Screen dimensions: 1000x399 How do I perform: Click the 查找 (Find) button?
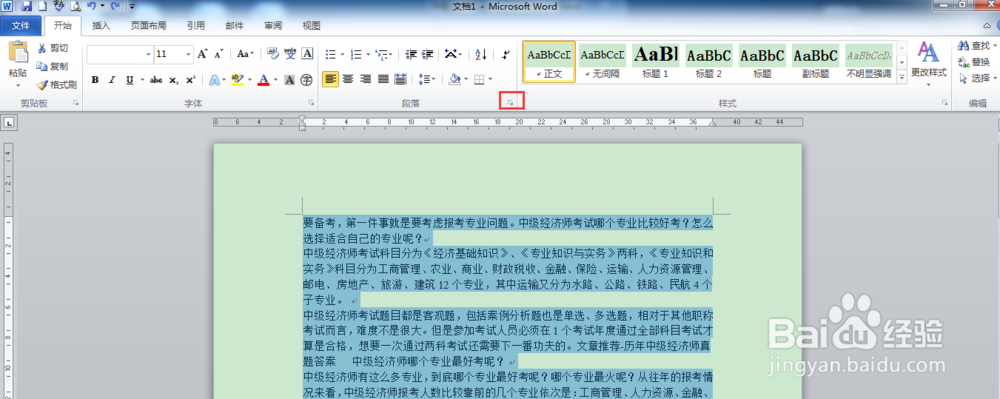974,46
